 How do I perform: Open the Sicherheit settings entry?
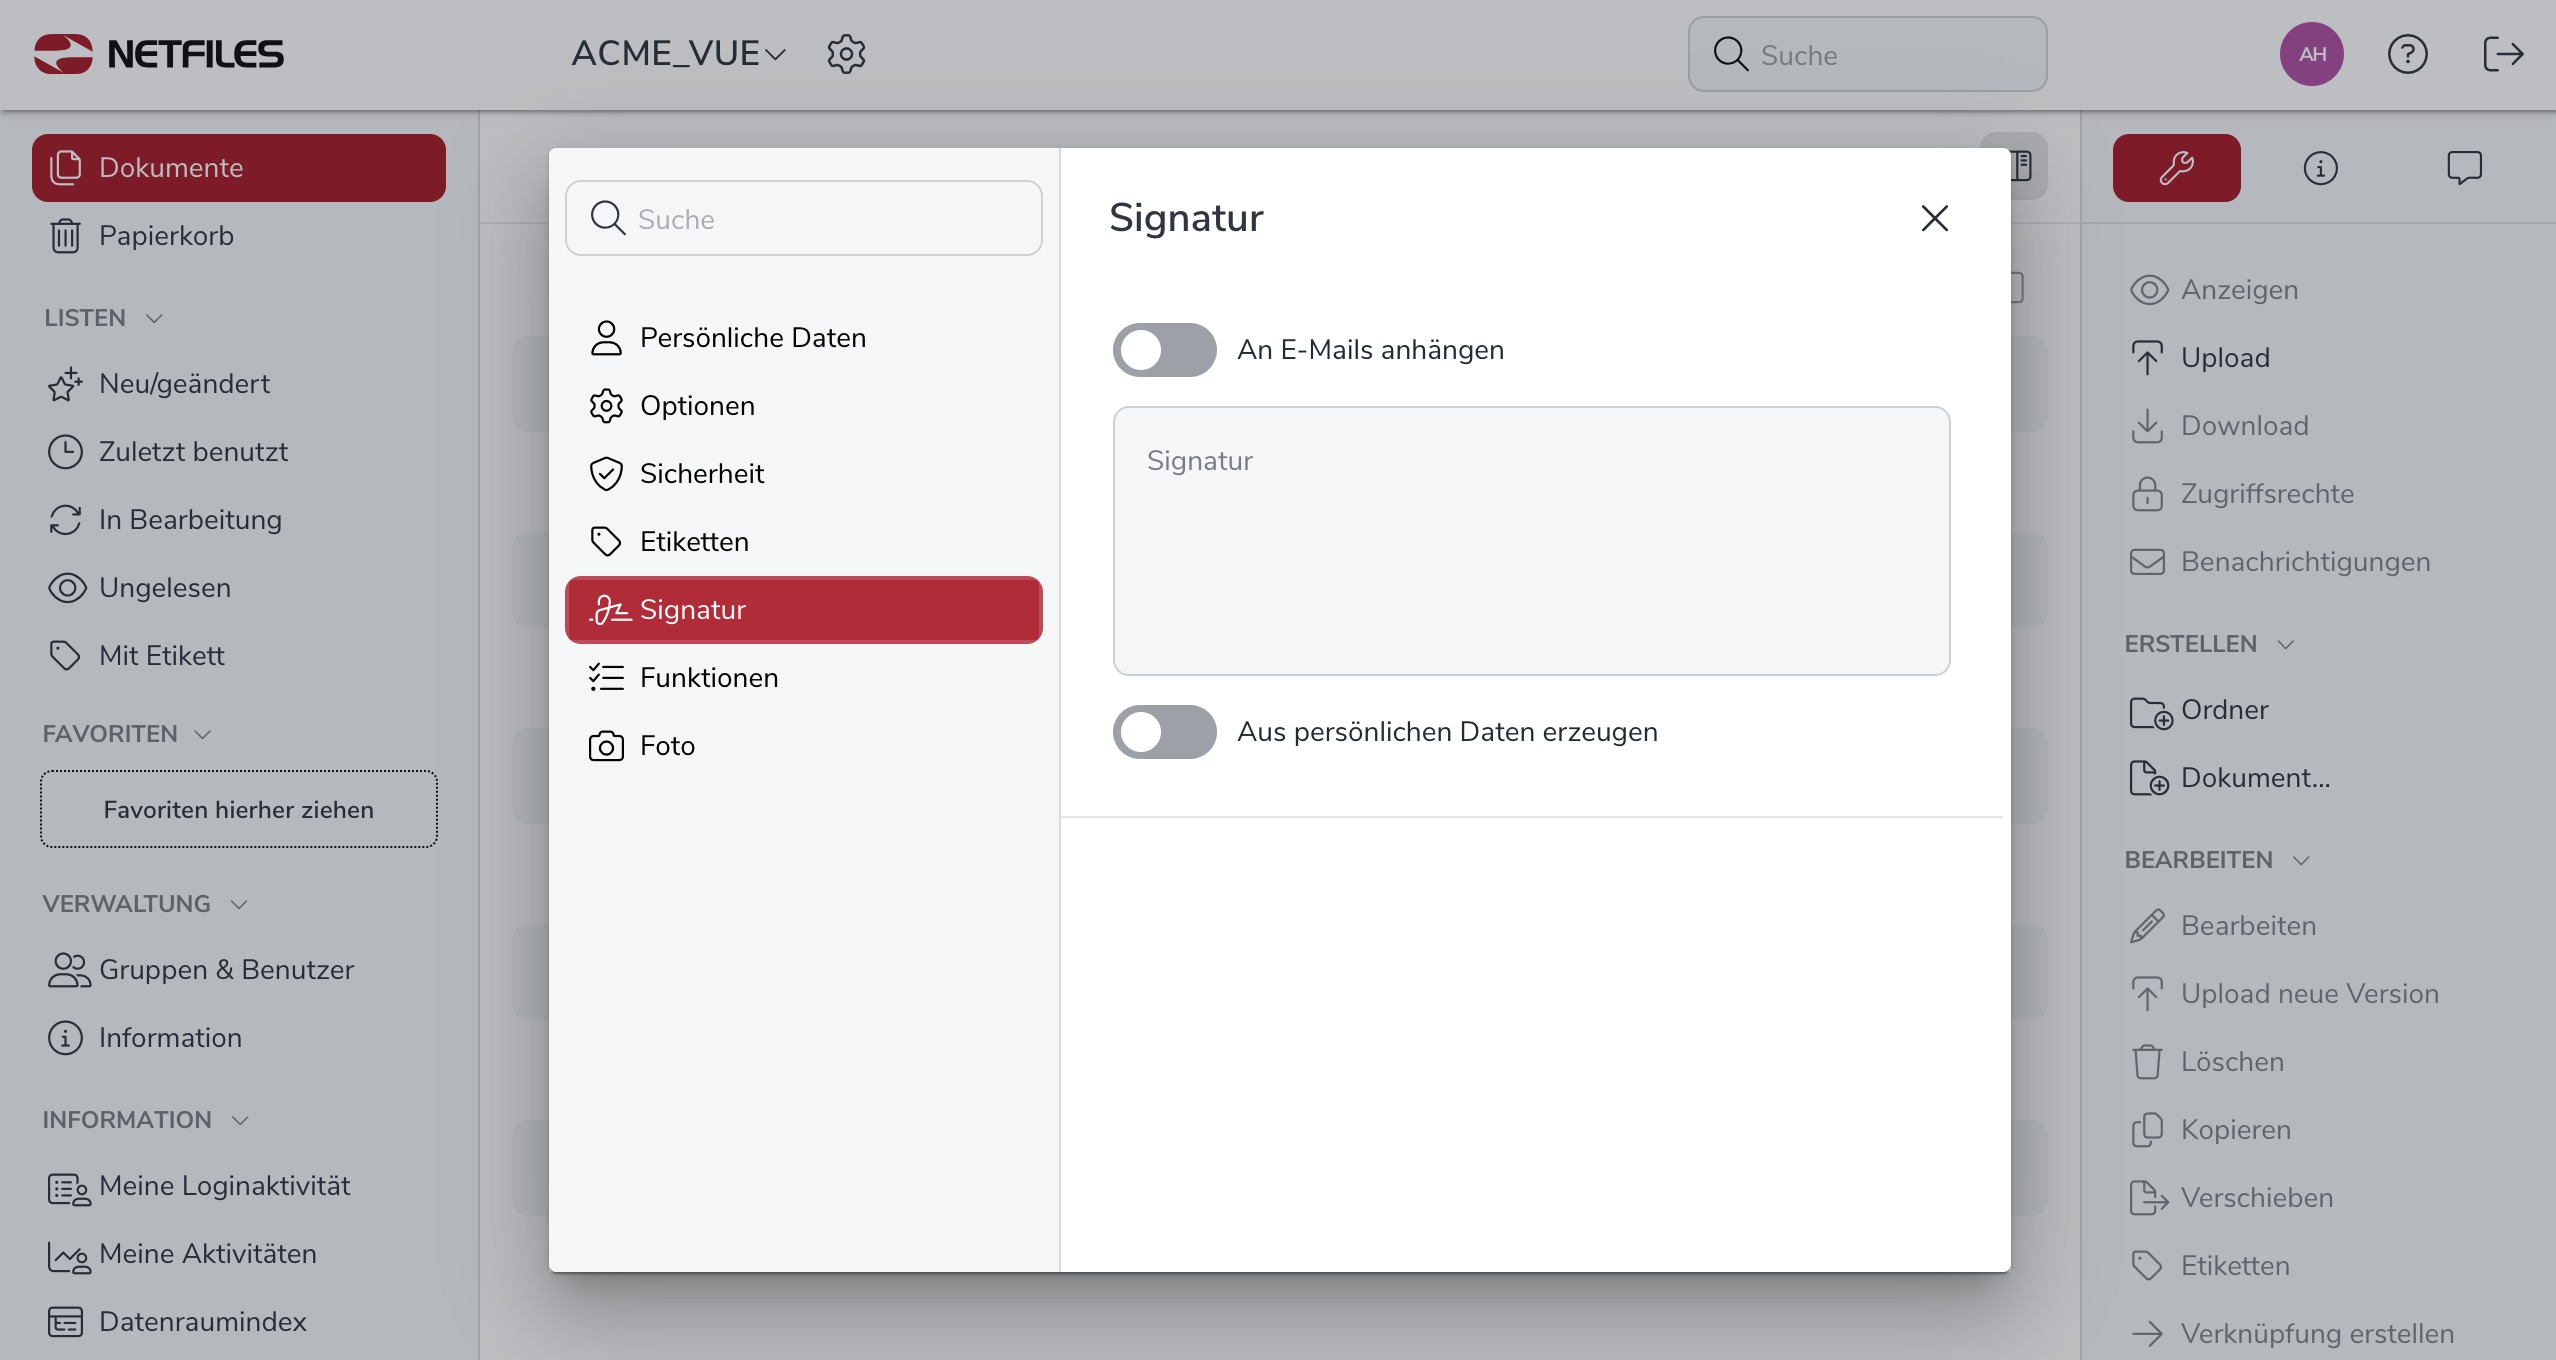tap(701, 474)
